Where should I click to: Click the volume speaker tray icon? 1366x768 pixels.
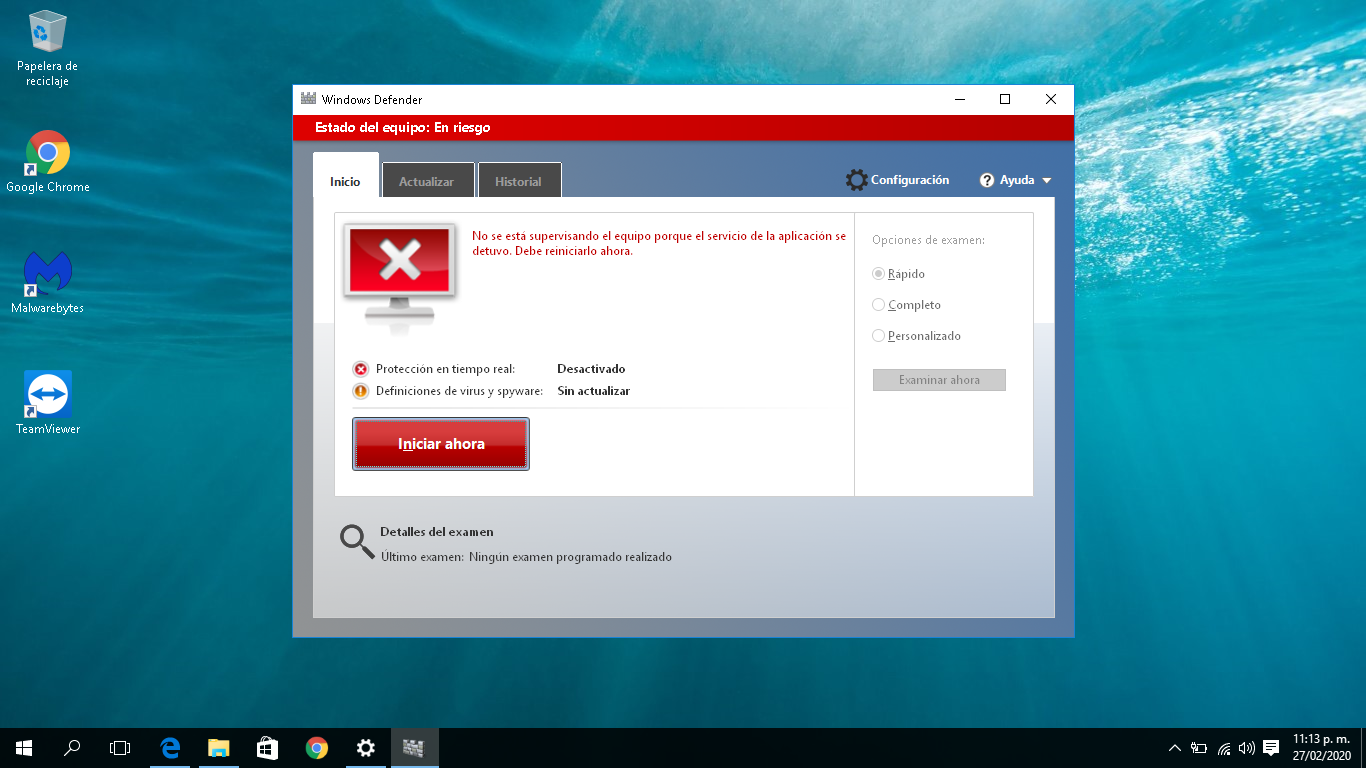tap(1247, 748)
